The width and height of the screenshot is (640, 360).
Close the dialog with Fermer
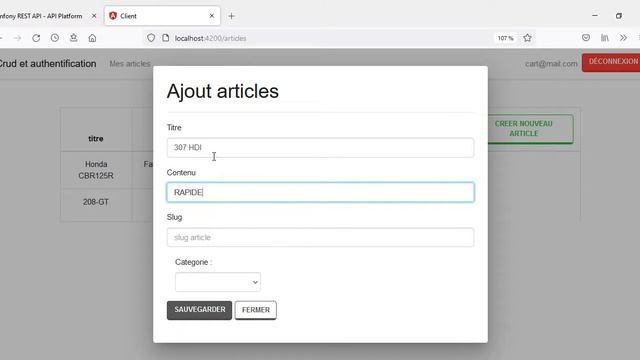point(256,310)
